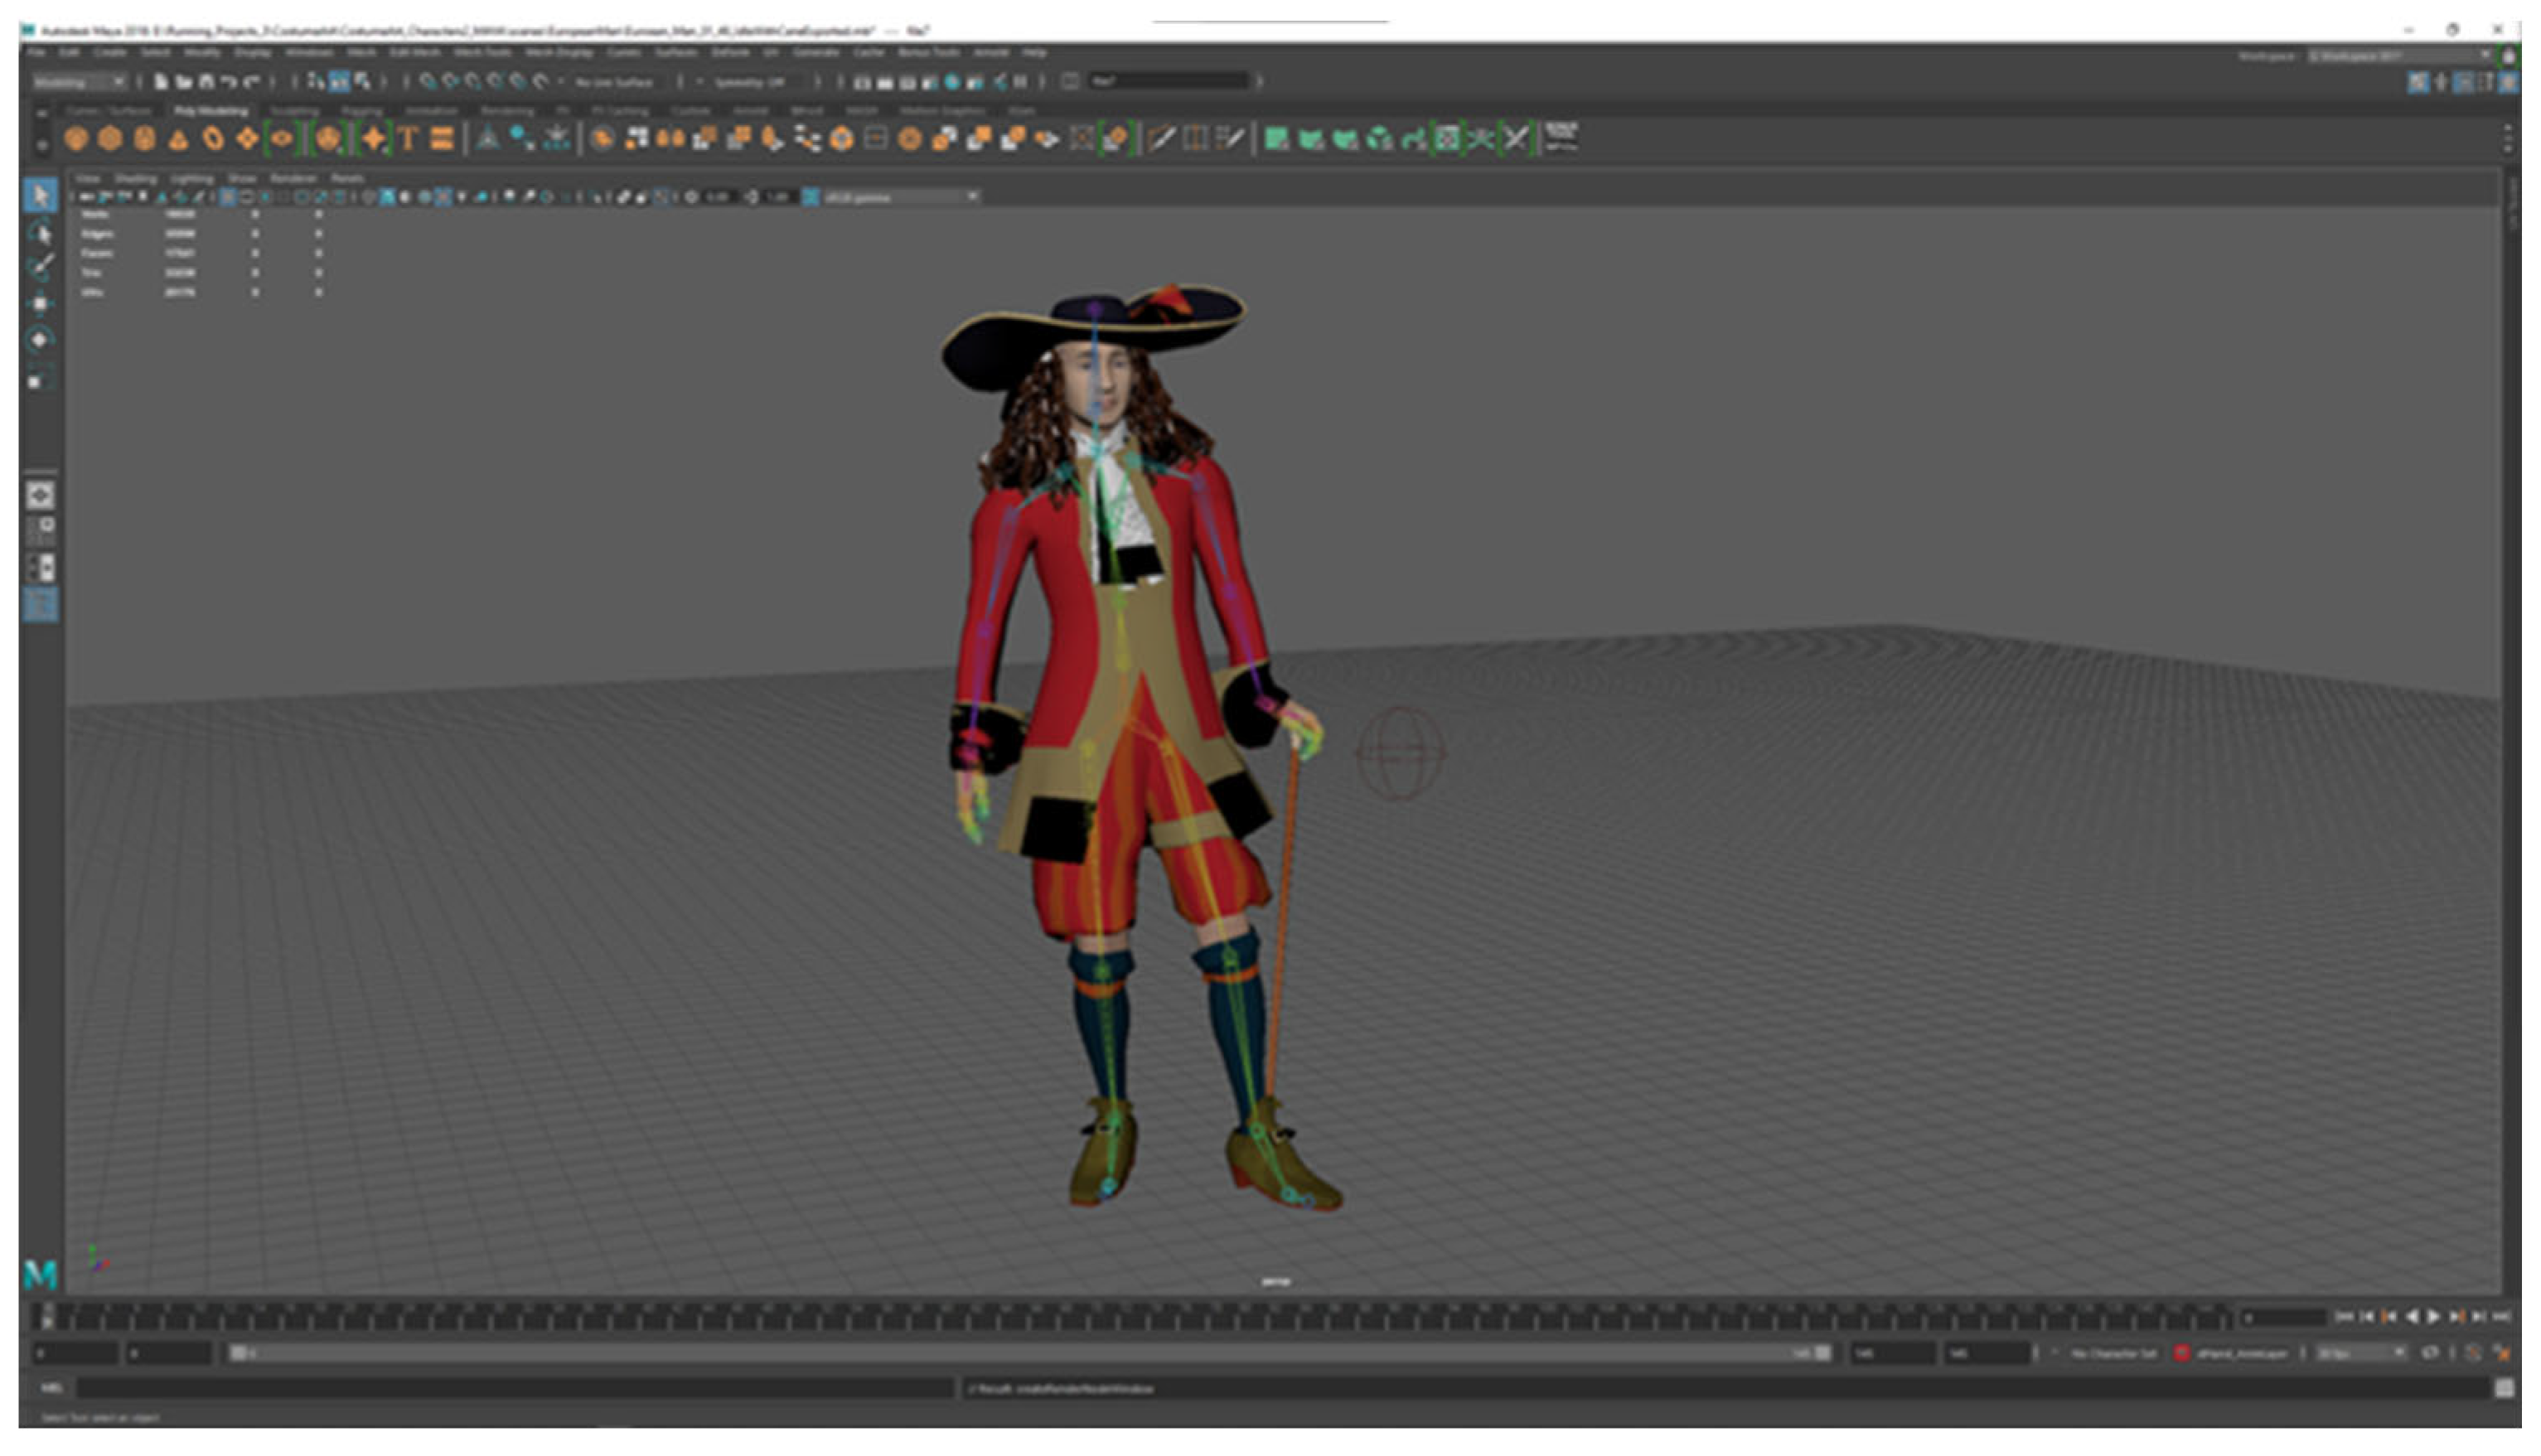
Task: Click the No Character Set button
Action: coord(2113,1353)
